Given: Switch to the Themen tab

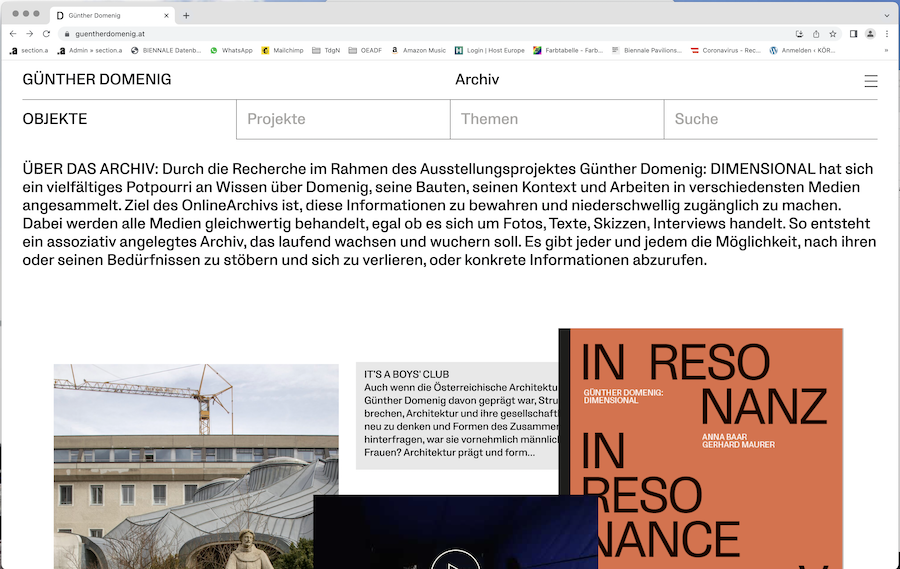Looking at the screenshot, I should tap(557, 119).
